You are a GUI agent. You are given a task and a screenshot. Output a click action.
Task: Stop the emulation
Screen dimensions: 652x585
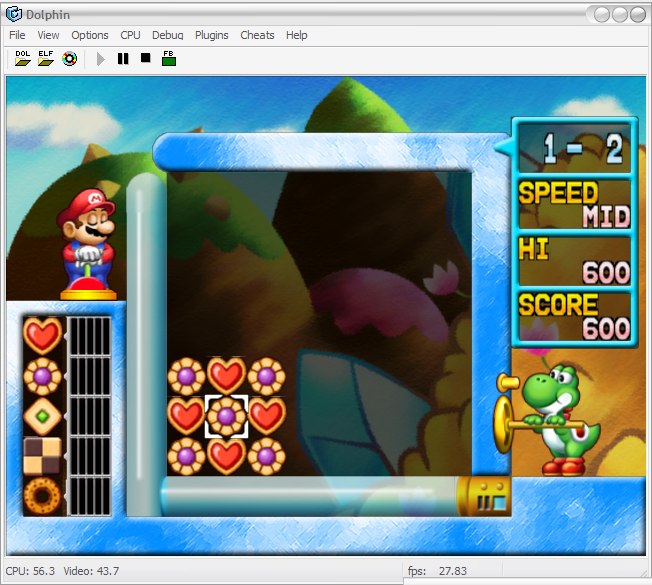[x=146, y=58]
